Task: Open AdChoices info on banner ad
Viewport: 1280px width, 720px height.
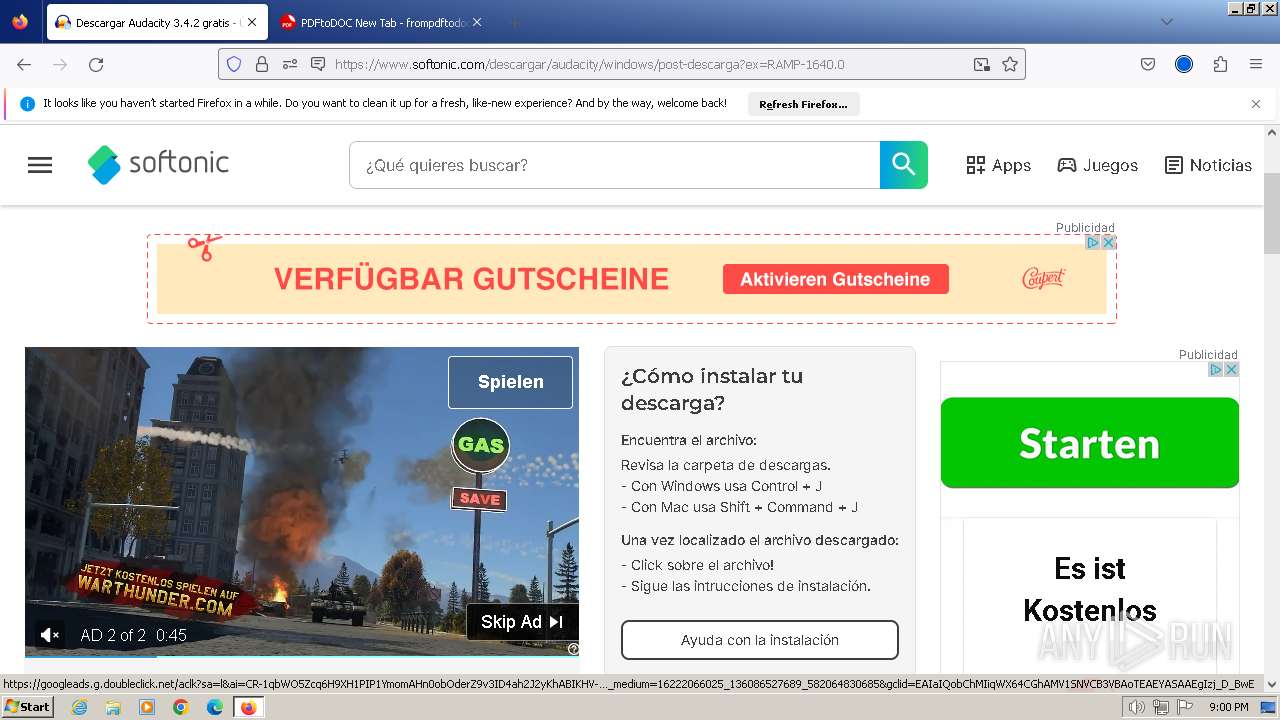Action: click(1093, 242)
